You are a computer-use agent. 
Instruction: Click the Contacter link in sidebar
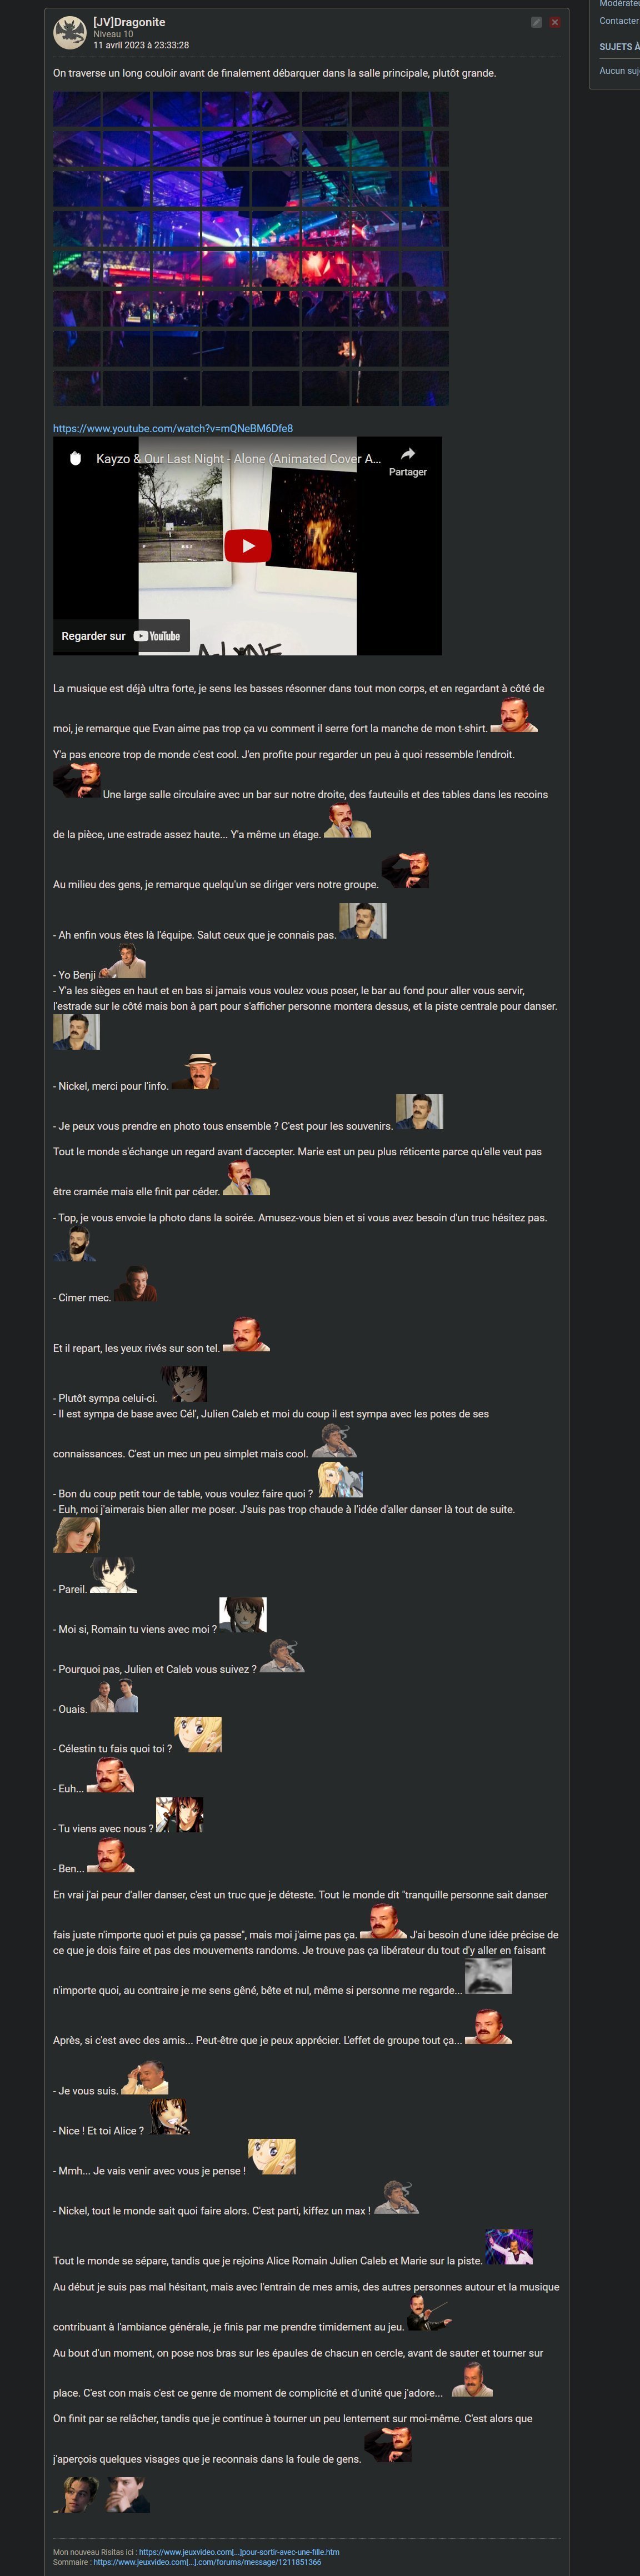[x=619, y=20]
